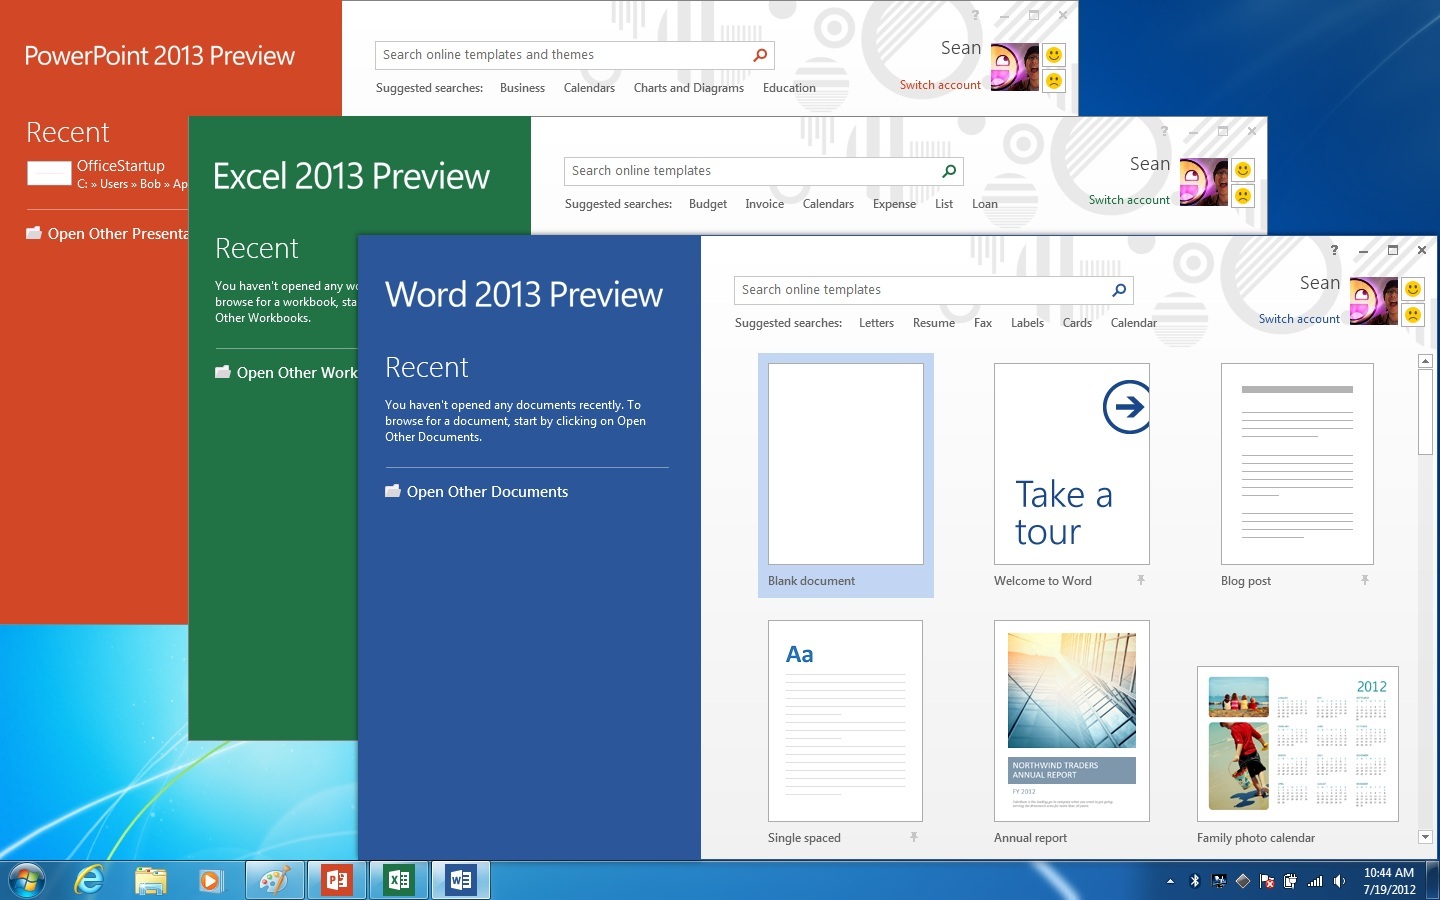The height and width of the screenshot is (900, 1440).
Task: Start the Take a tour template
Action: coord(1071,463)
